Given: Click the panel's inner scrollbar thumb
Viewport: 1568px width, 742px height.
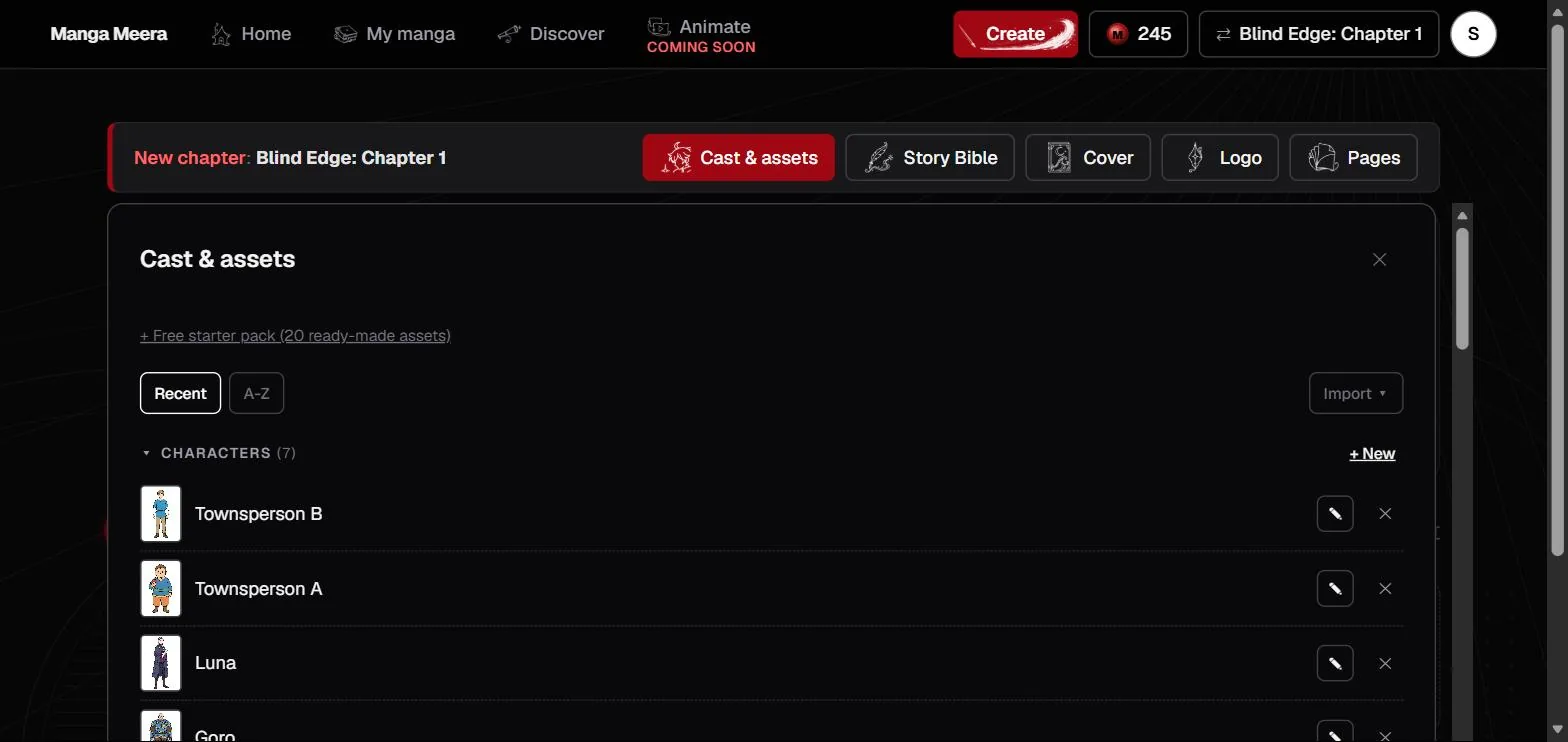Looking at the screenshot, I should point(1462,288).
